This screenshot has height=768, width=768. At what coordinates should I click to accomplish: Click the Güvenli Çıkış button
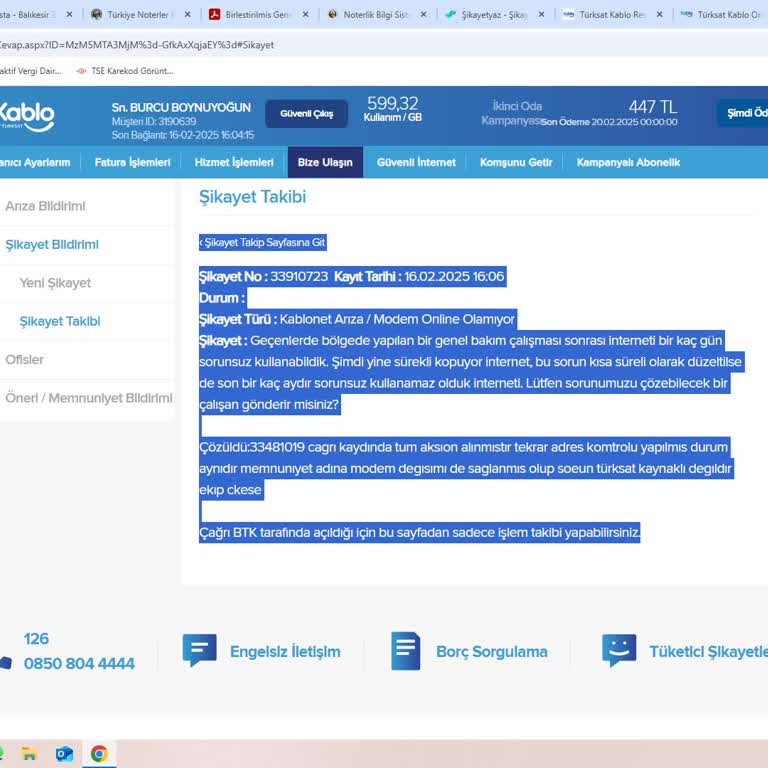click(307, 114)
